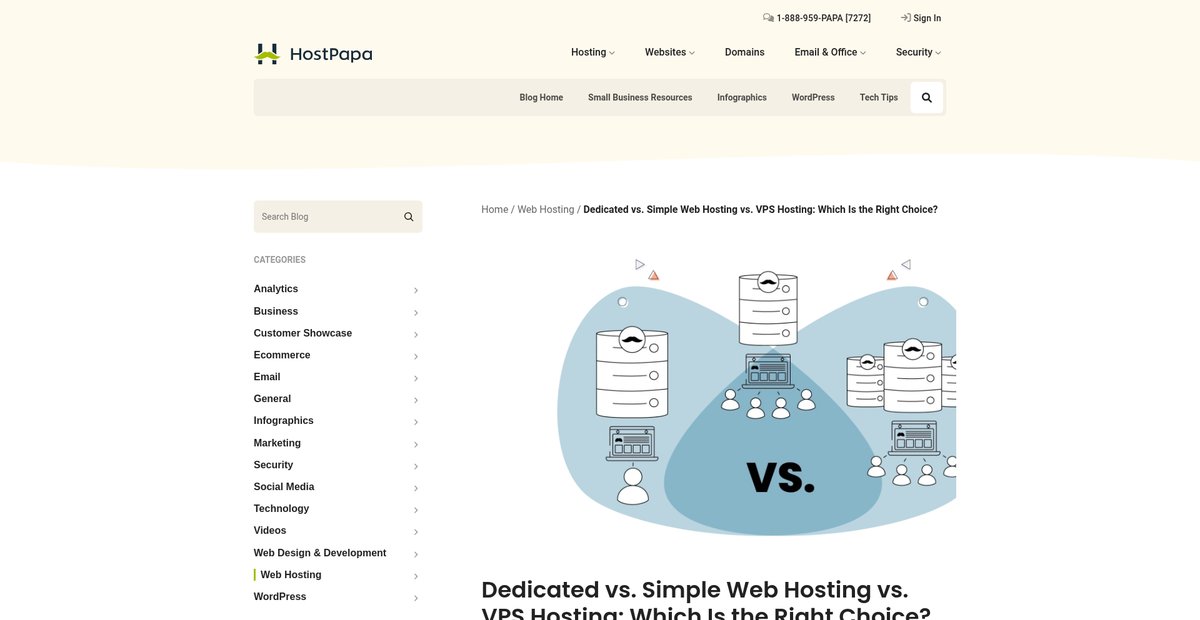Viewport: 1200px width, 620px height.
Task: Open the Websites dropdown menu
Action: point(670,52)
